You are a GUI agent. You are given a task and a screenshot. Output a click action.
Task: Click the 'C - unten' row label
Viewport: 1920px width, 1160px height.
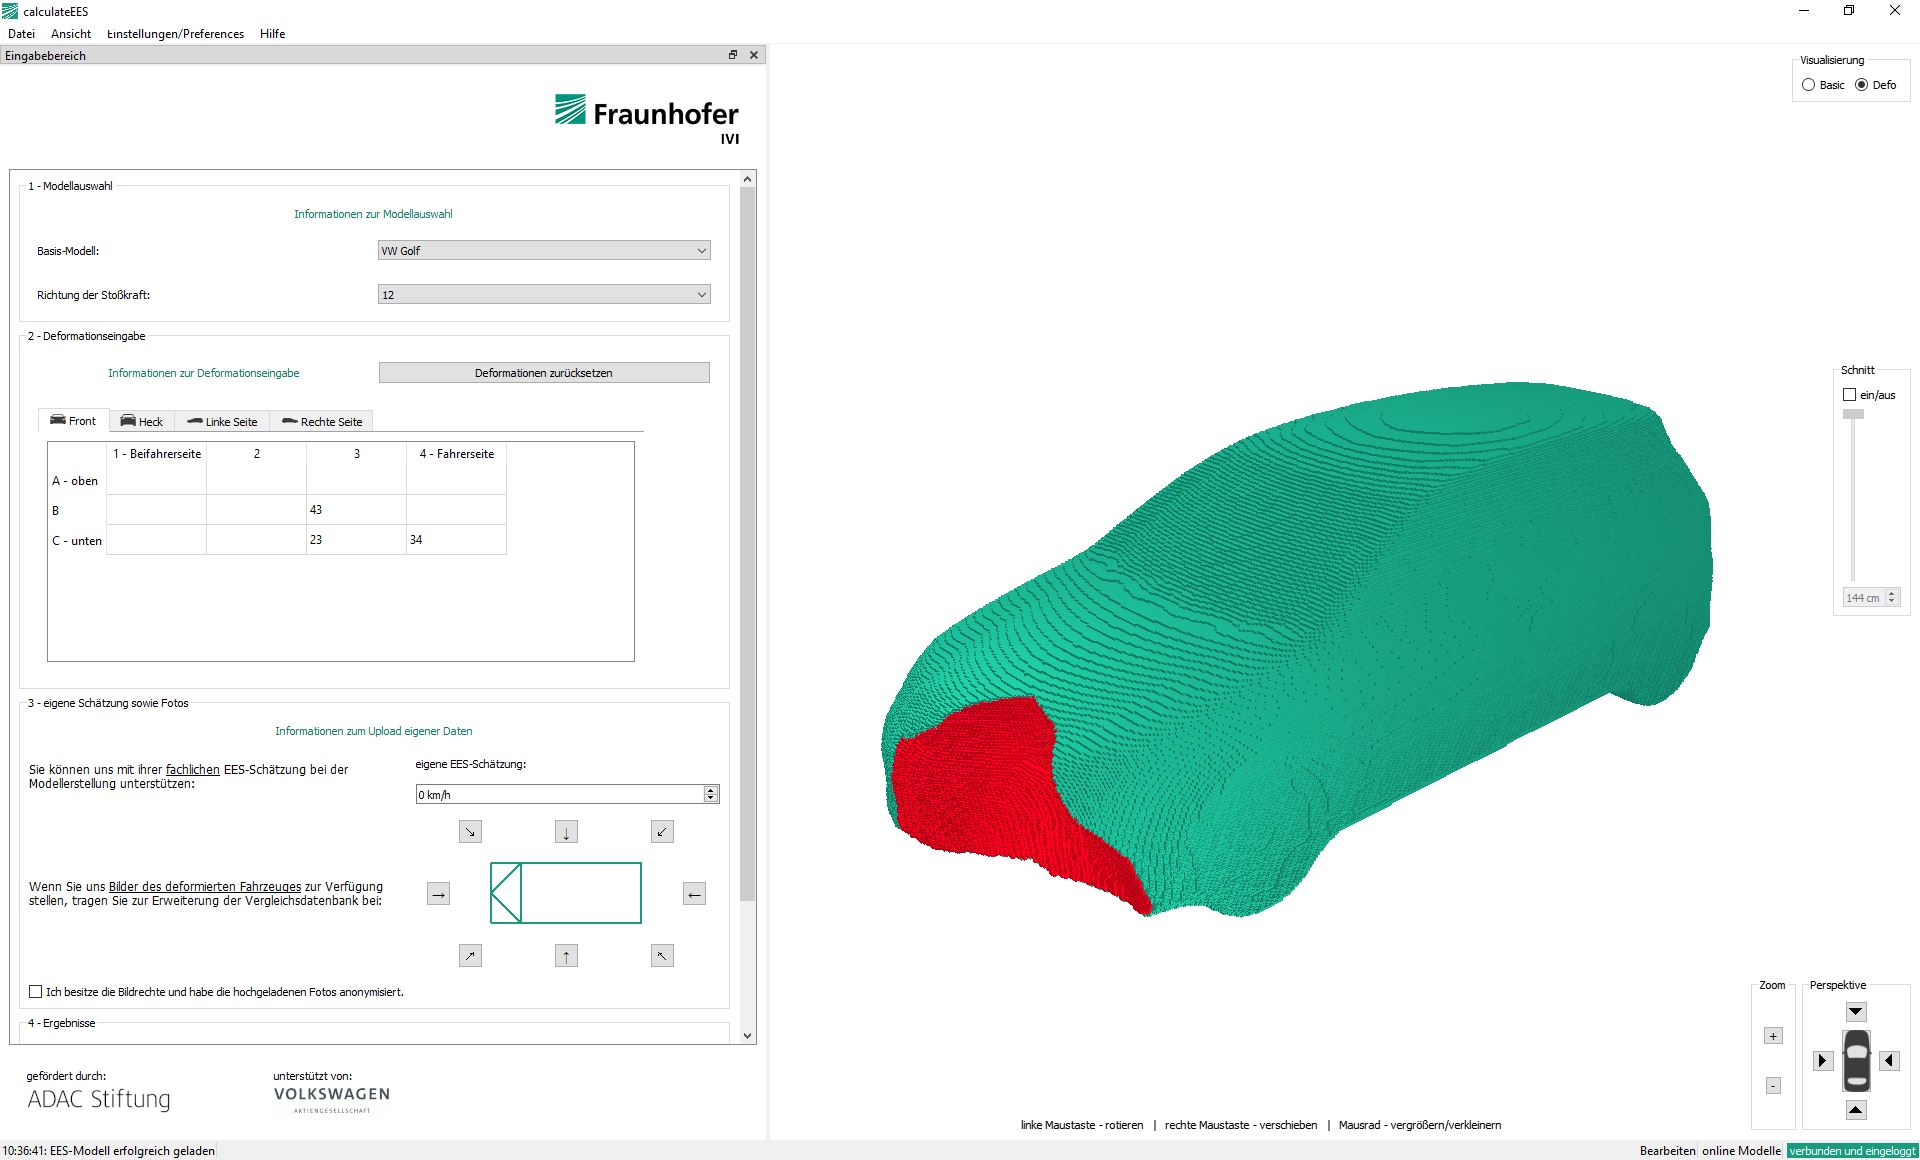77,541
